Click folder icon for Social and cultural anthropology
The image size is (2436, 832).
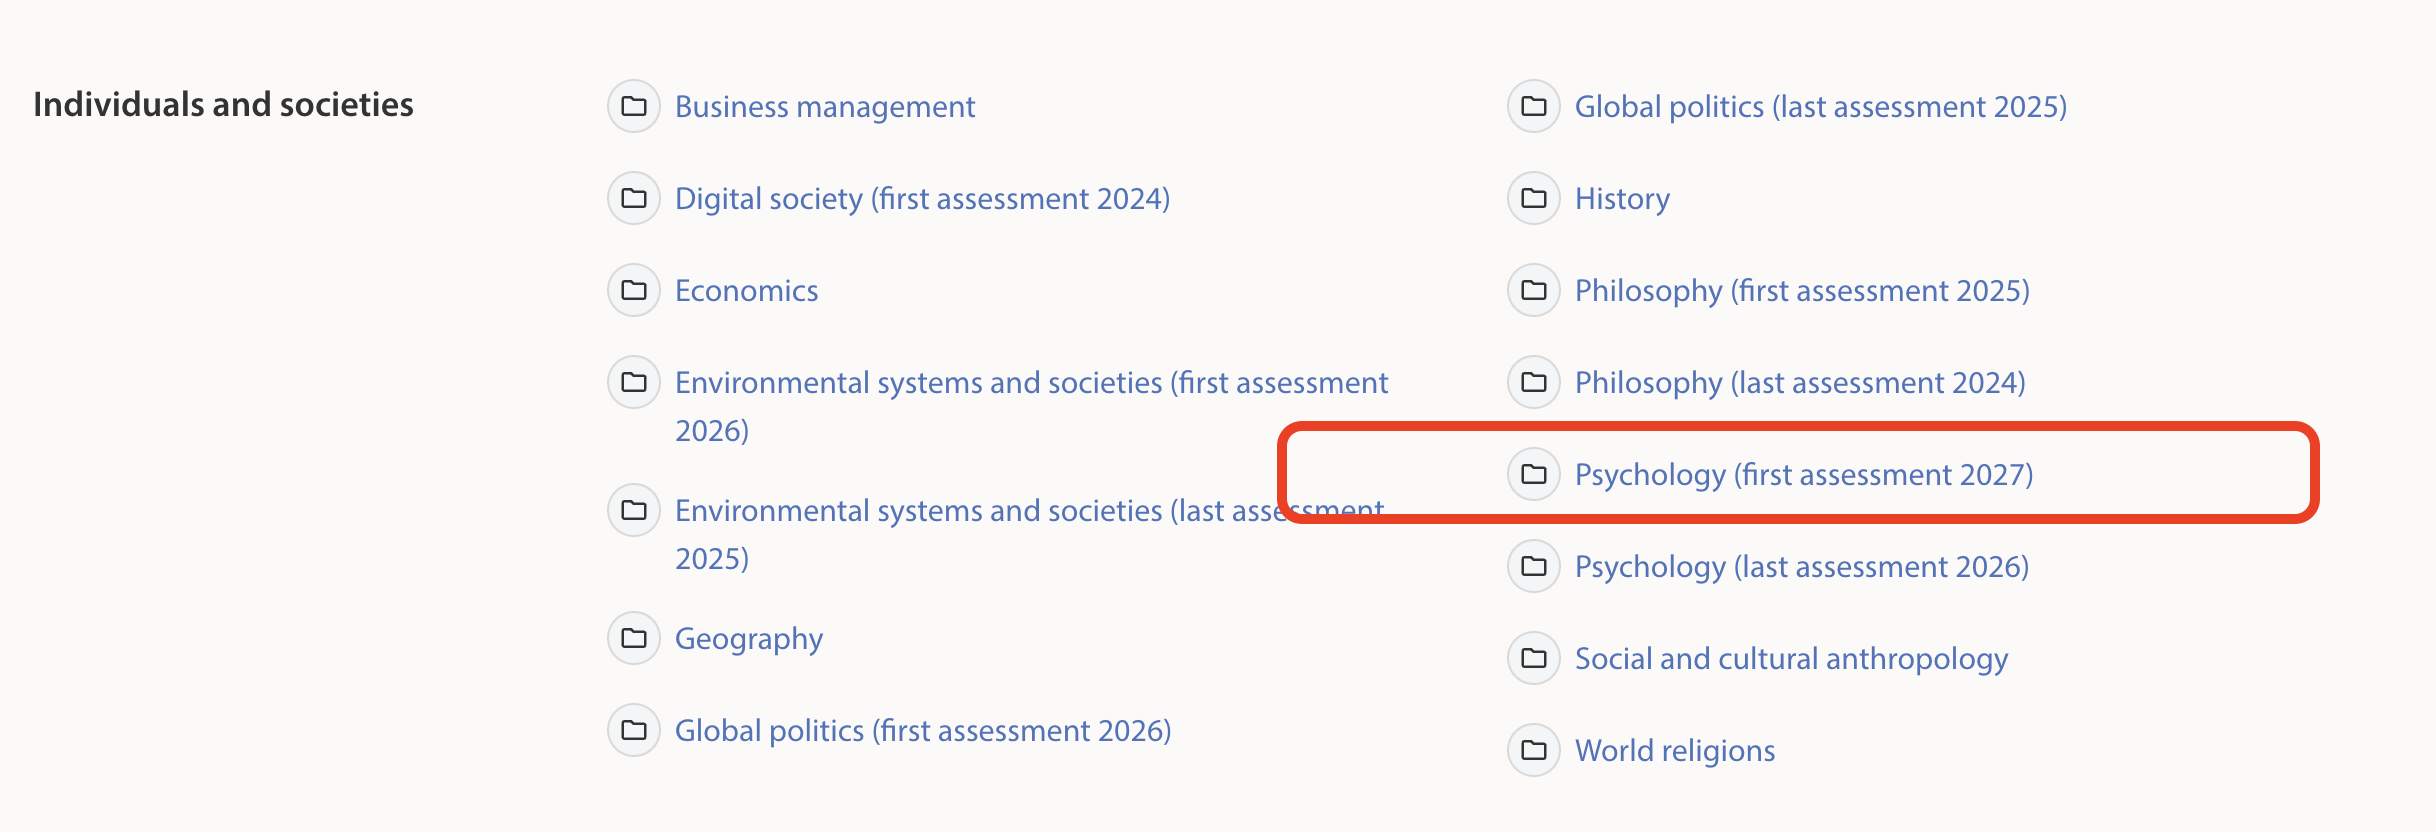(1534, 658)
